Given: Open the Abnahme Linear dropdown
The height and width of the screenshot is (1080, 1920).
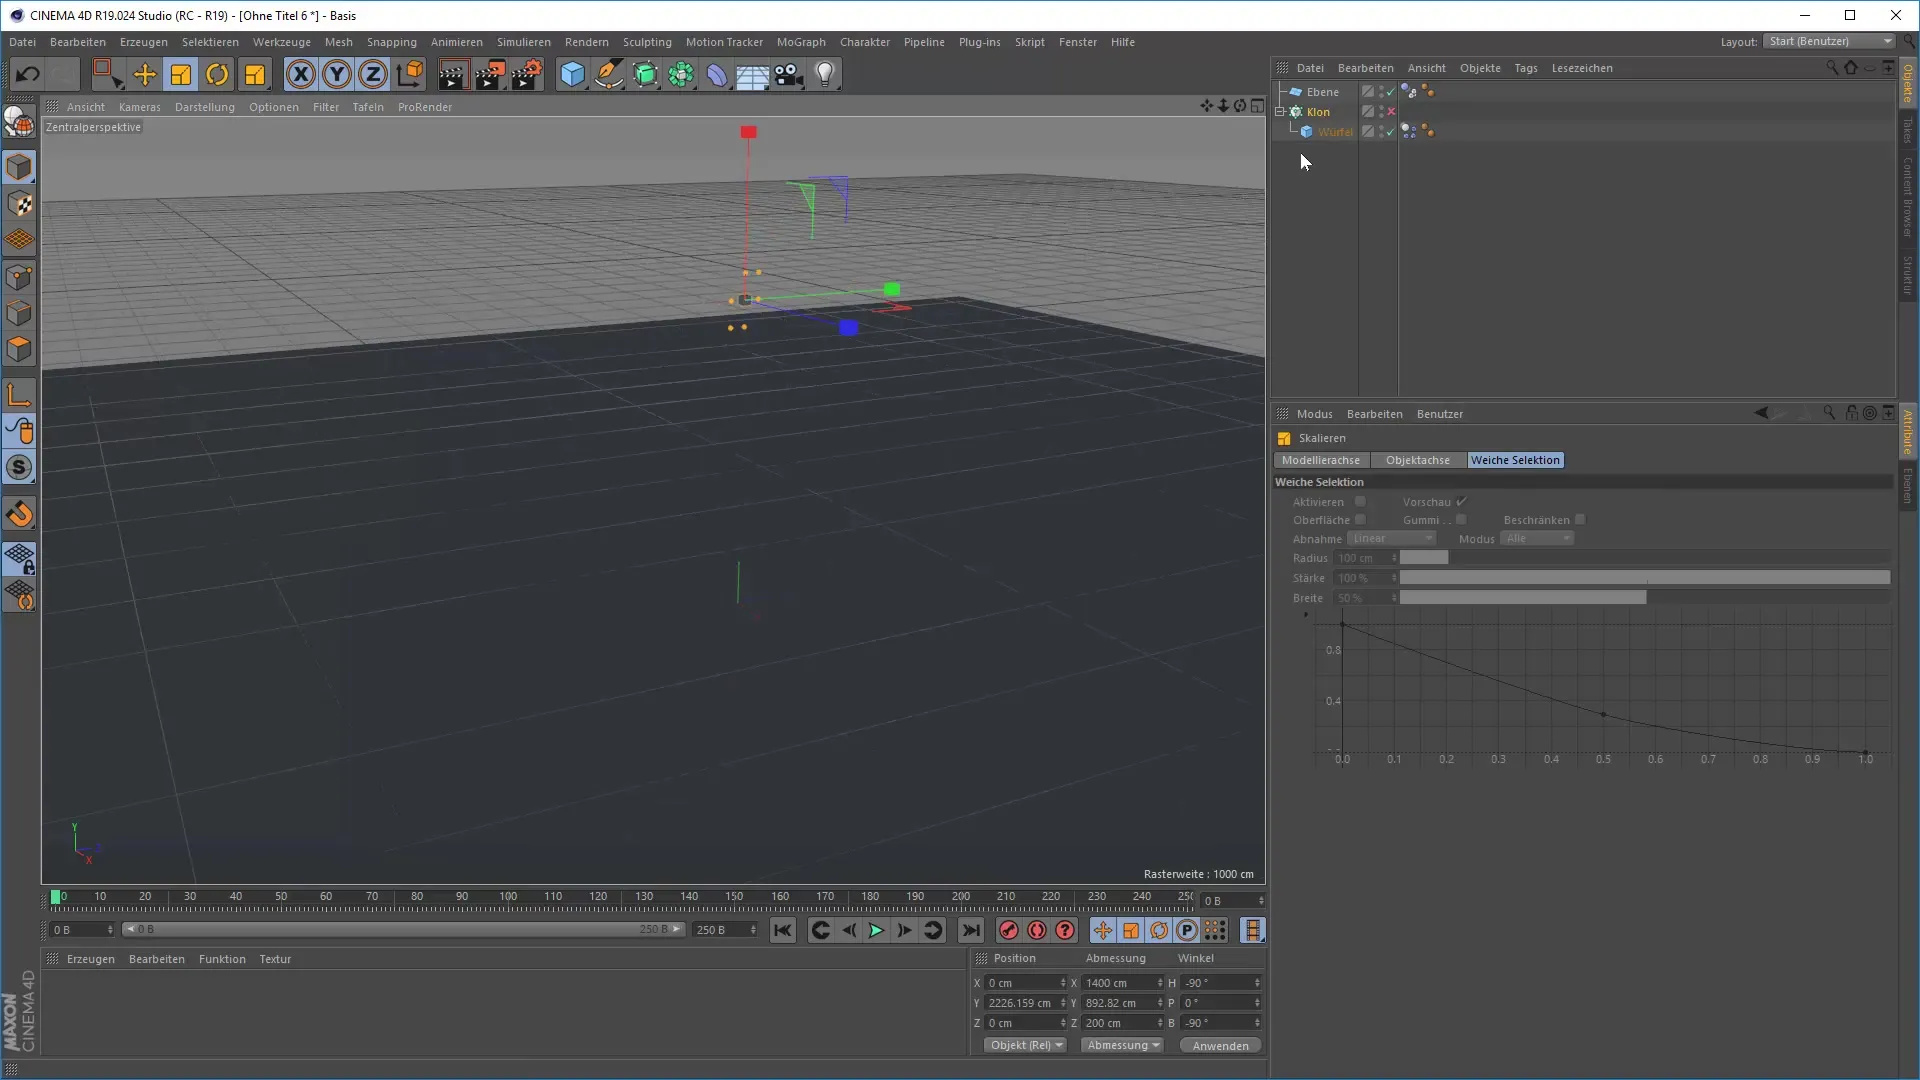Looking at the screenshot, I should pos(1391,539).
